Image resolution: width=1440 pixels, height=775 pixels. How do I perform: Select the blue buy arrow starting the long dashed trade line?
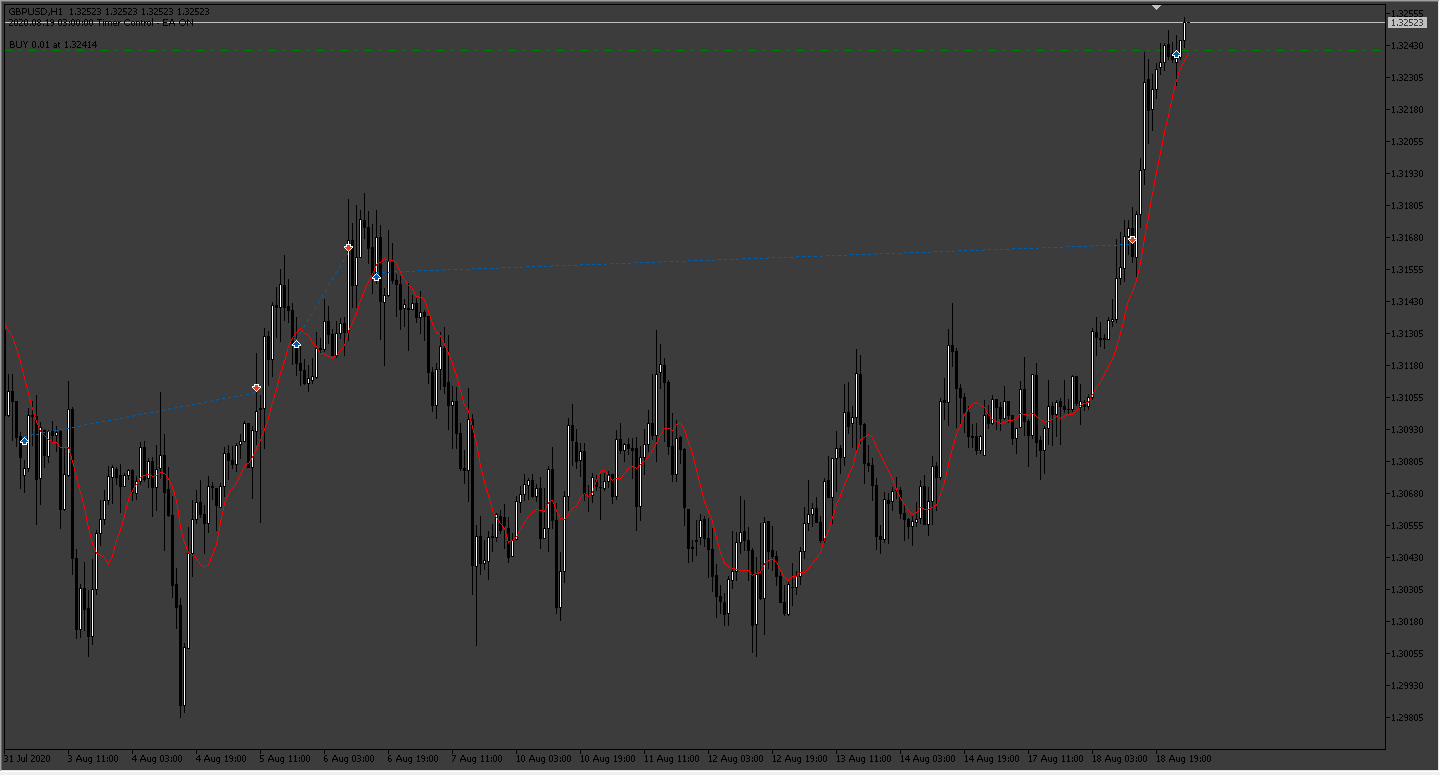(376, 277)
